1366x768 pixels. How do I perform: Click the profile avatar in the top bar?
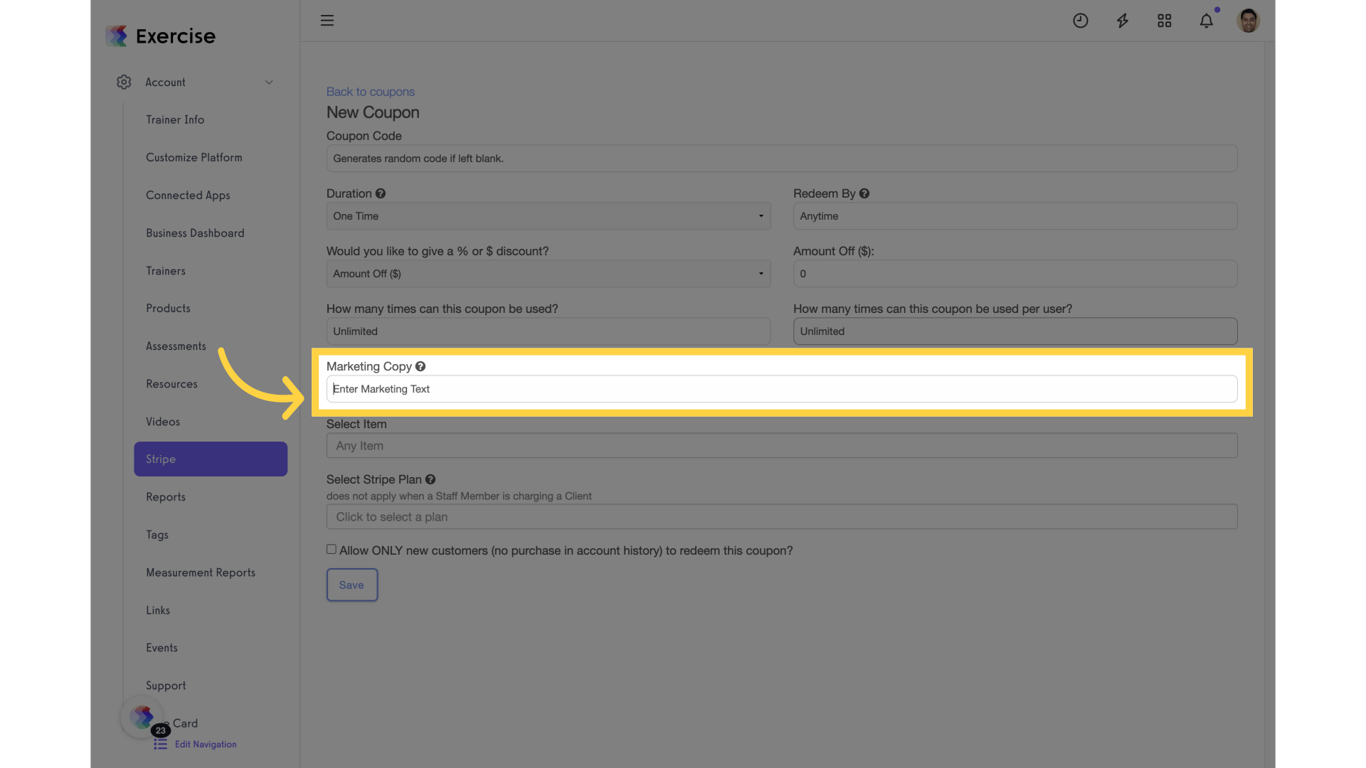tap(1248, 19)
